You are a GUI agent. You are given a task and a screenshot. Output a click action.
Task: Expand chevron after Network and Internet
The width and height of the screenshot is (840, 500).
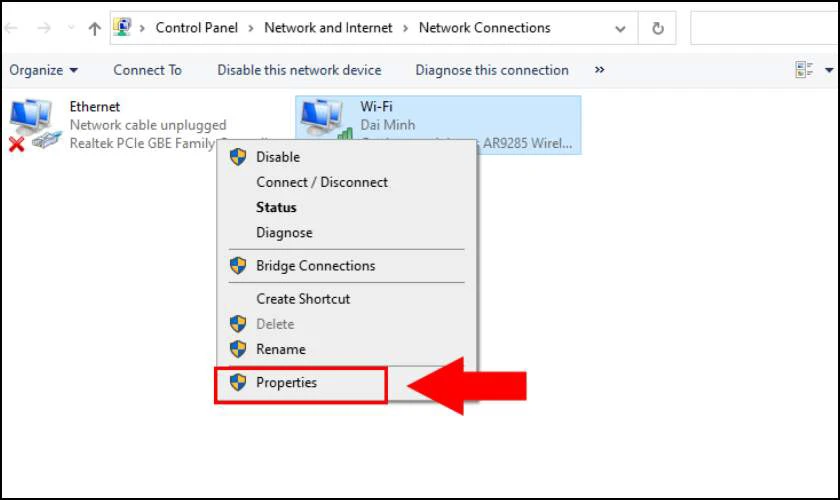point(406,28)
